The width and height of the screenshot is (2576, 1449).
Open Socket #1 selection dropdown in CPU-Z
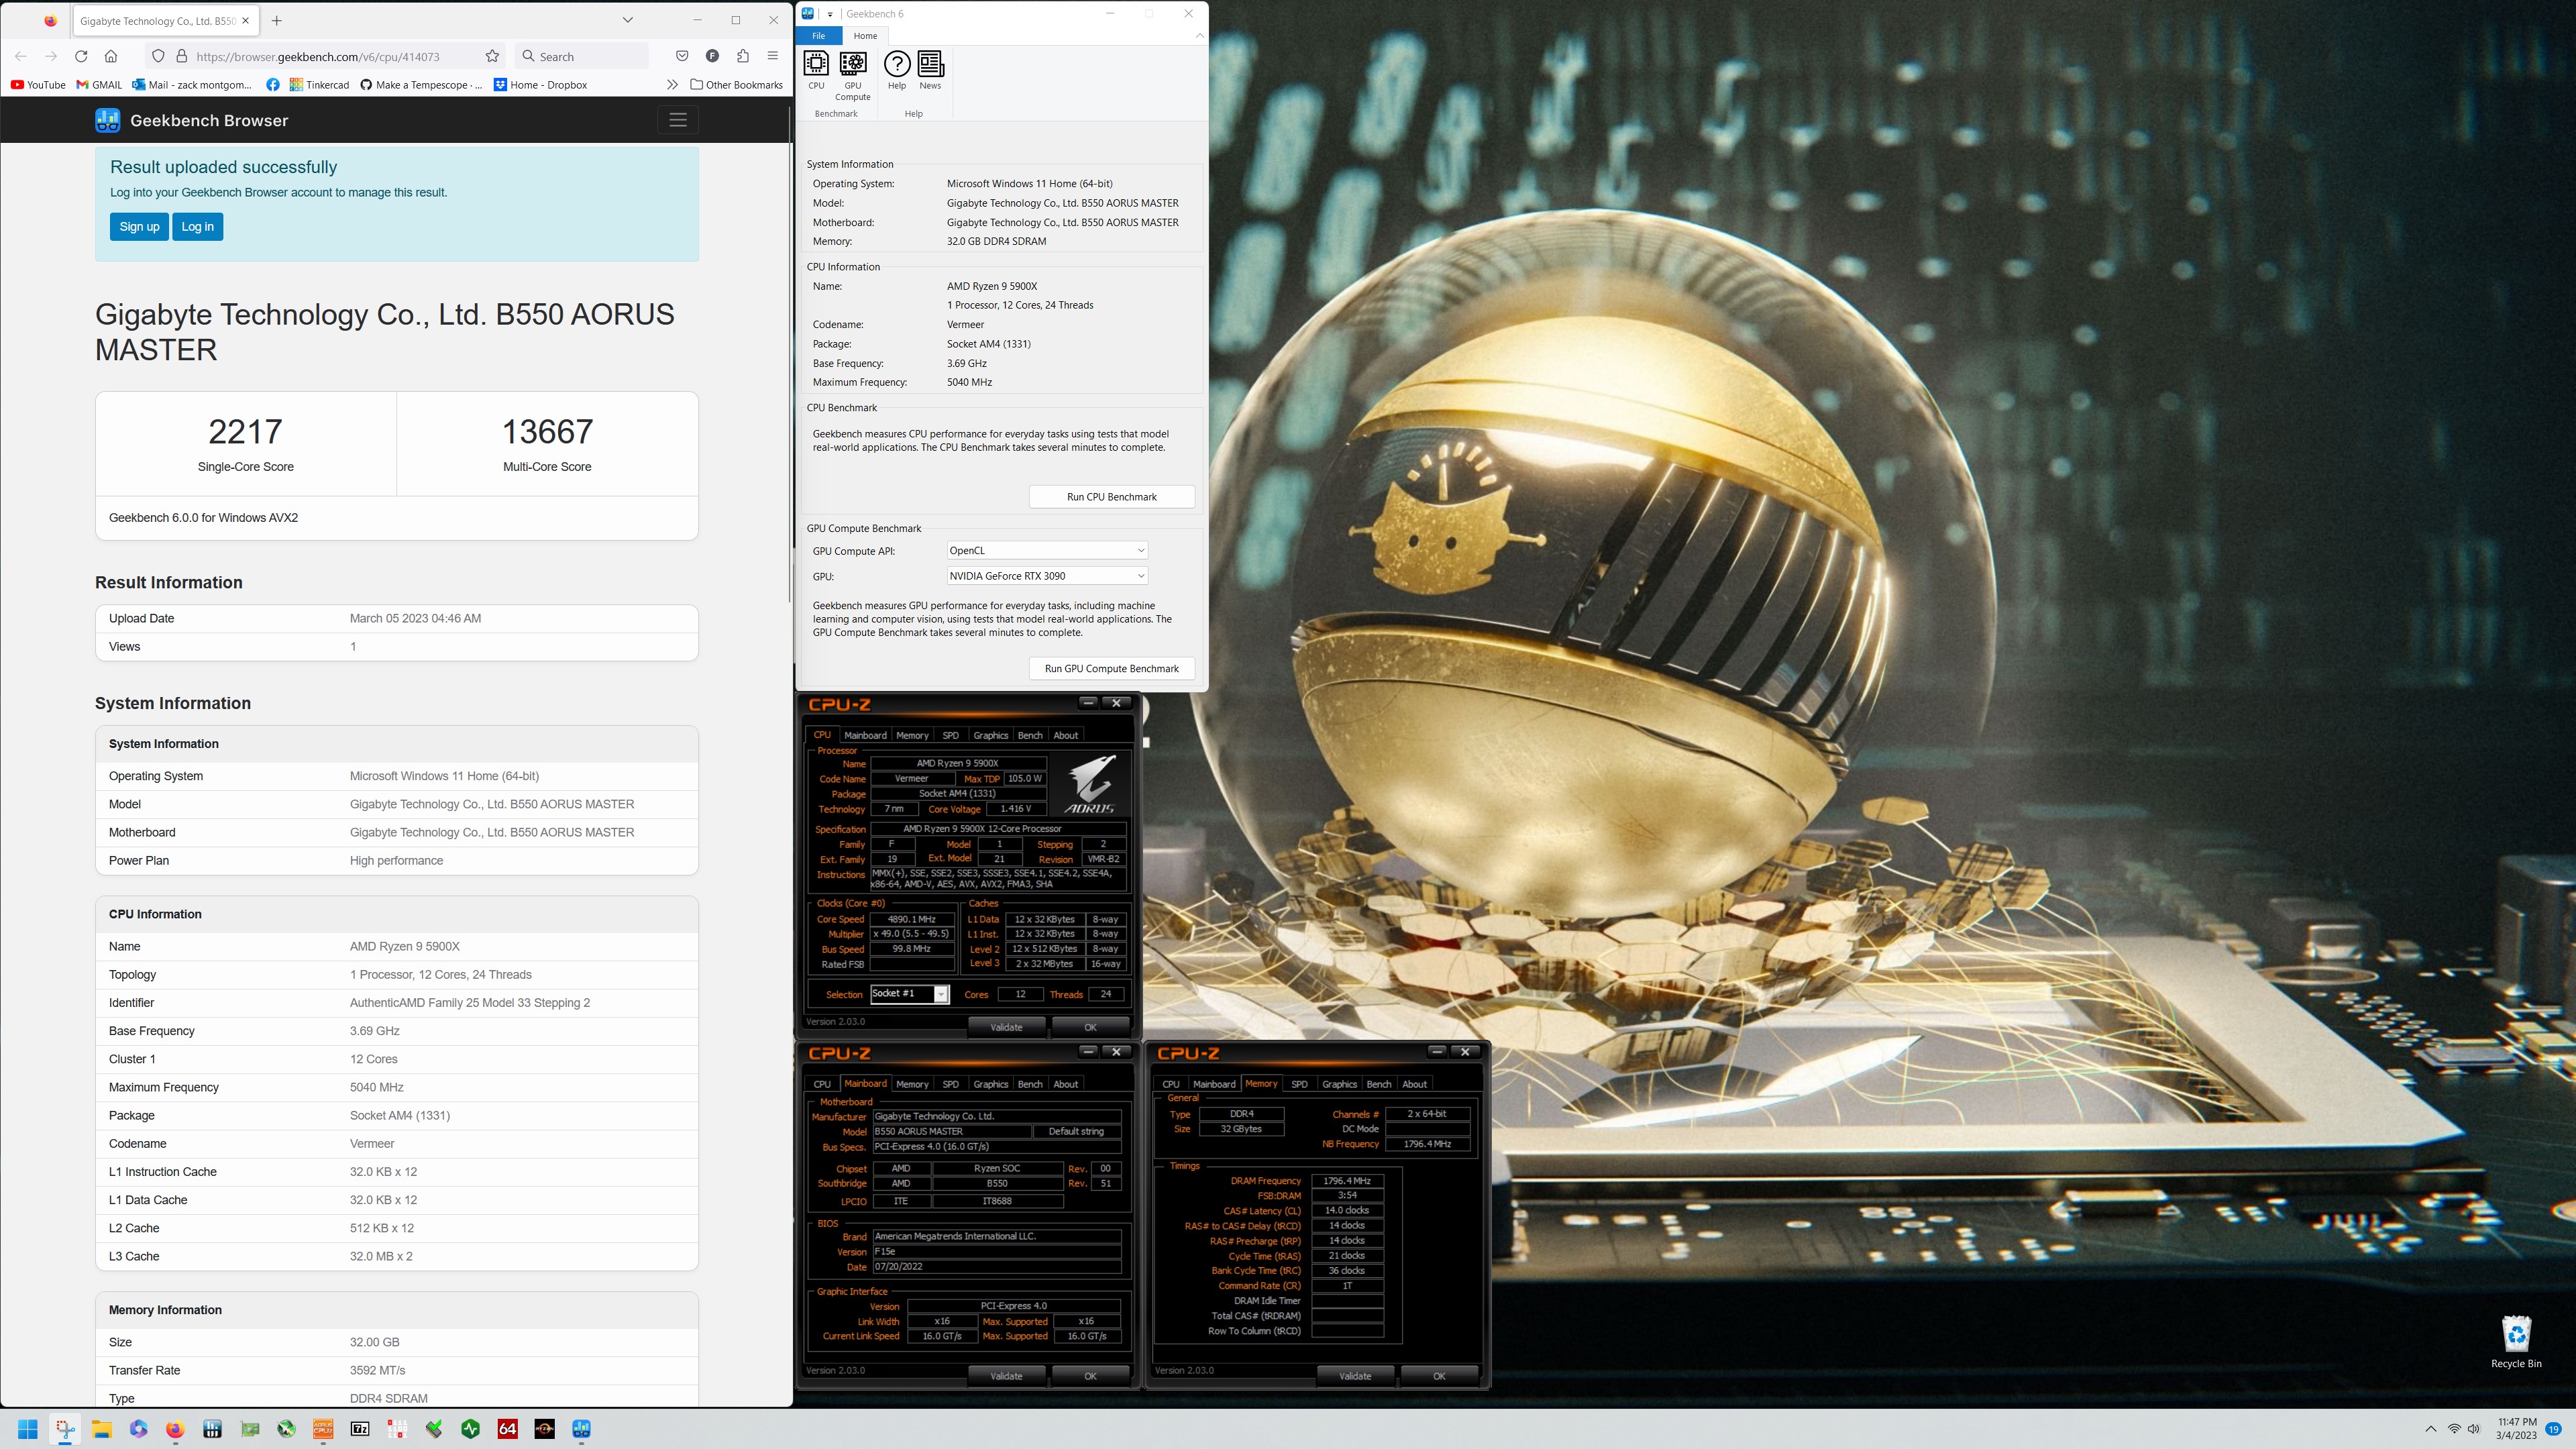tap(909, 994)
